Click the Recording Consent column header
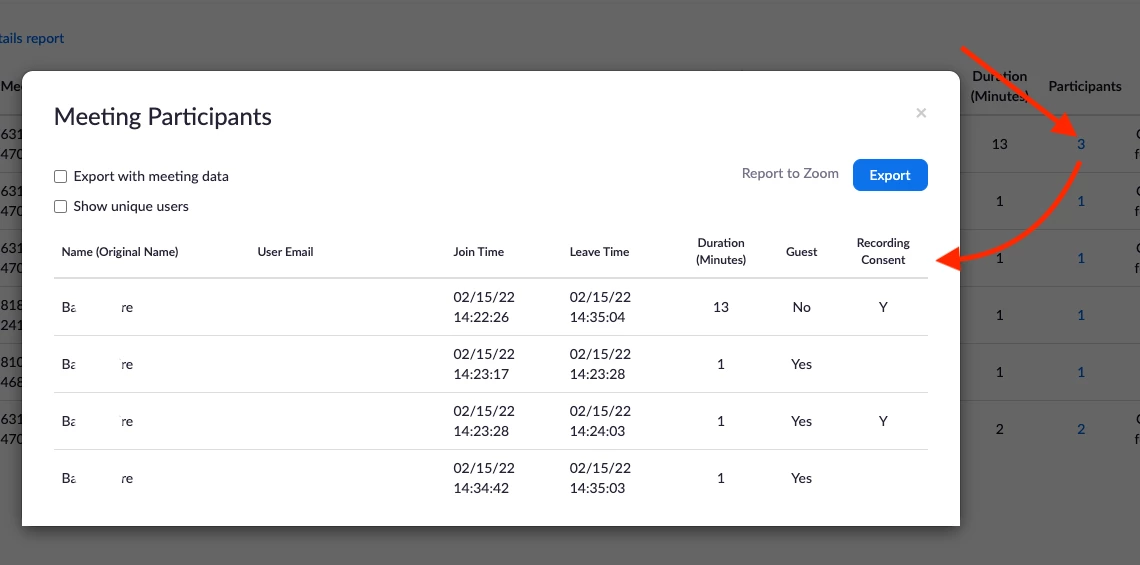Screen dimensions: 1140x565 click(x=883, y=252)
